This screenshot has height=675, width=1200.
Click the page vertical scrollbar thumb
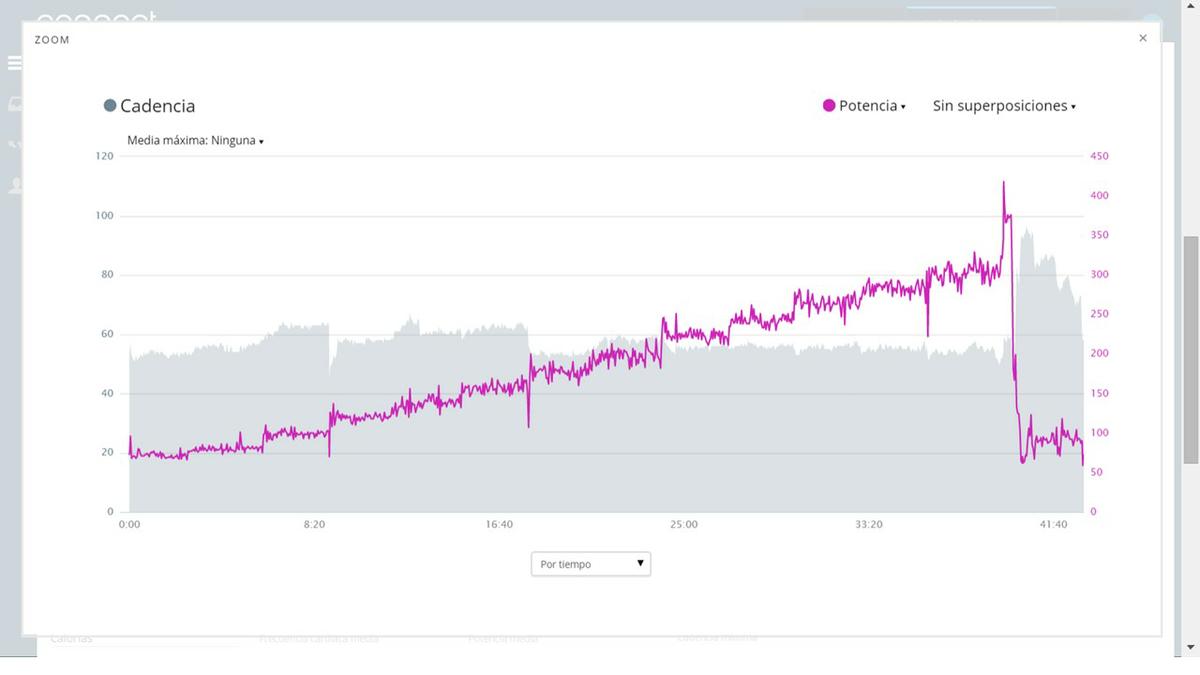[1191, 350]
